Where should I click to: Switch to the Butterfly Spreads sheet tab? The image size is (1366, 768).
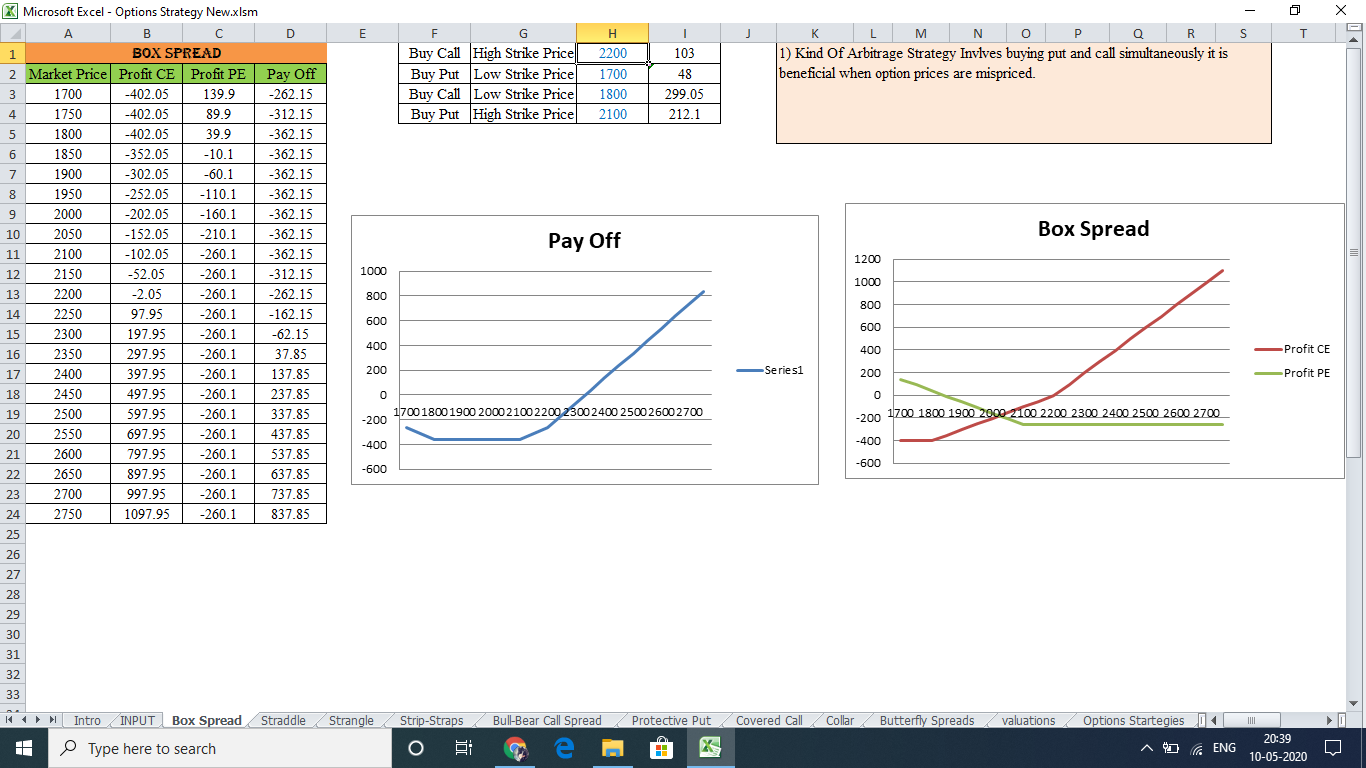[927, 720]
